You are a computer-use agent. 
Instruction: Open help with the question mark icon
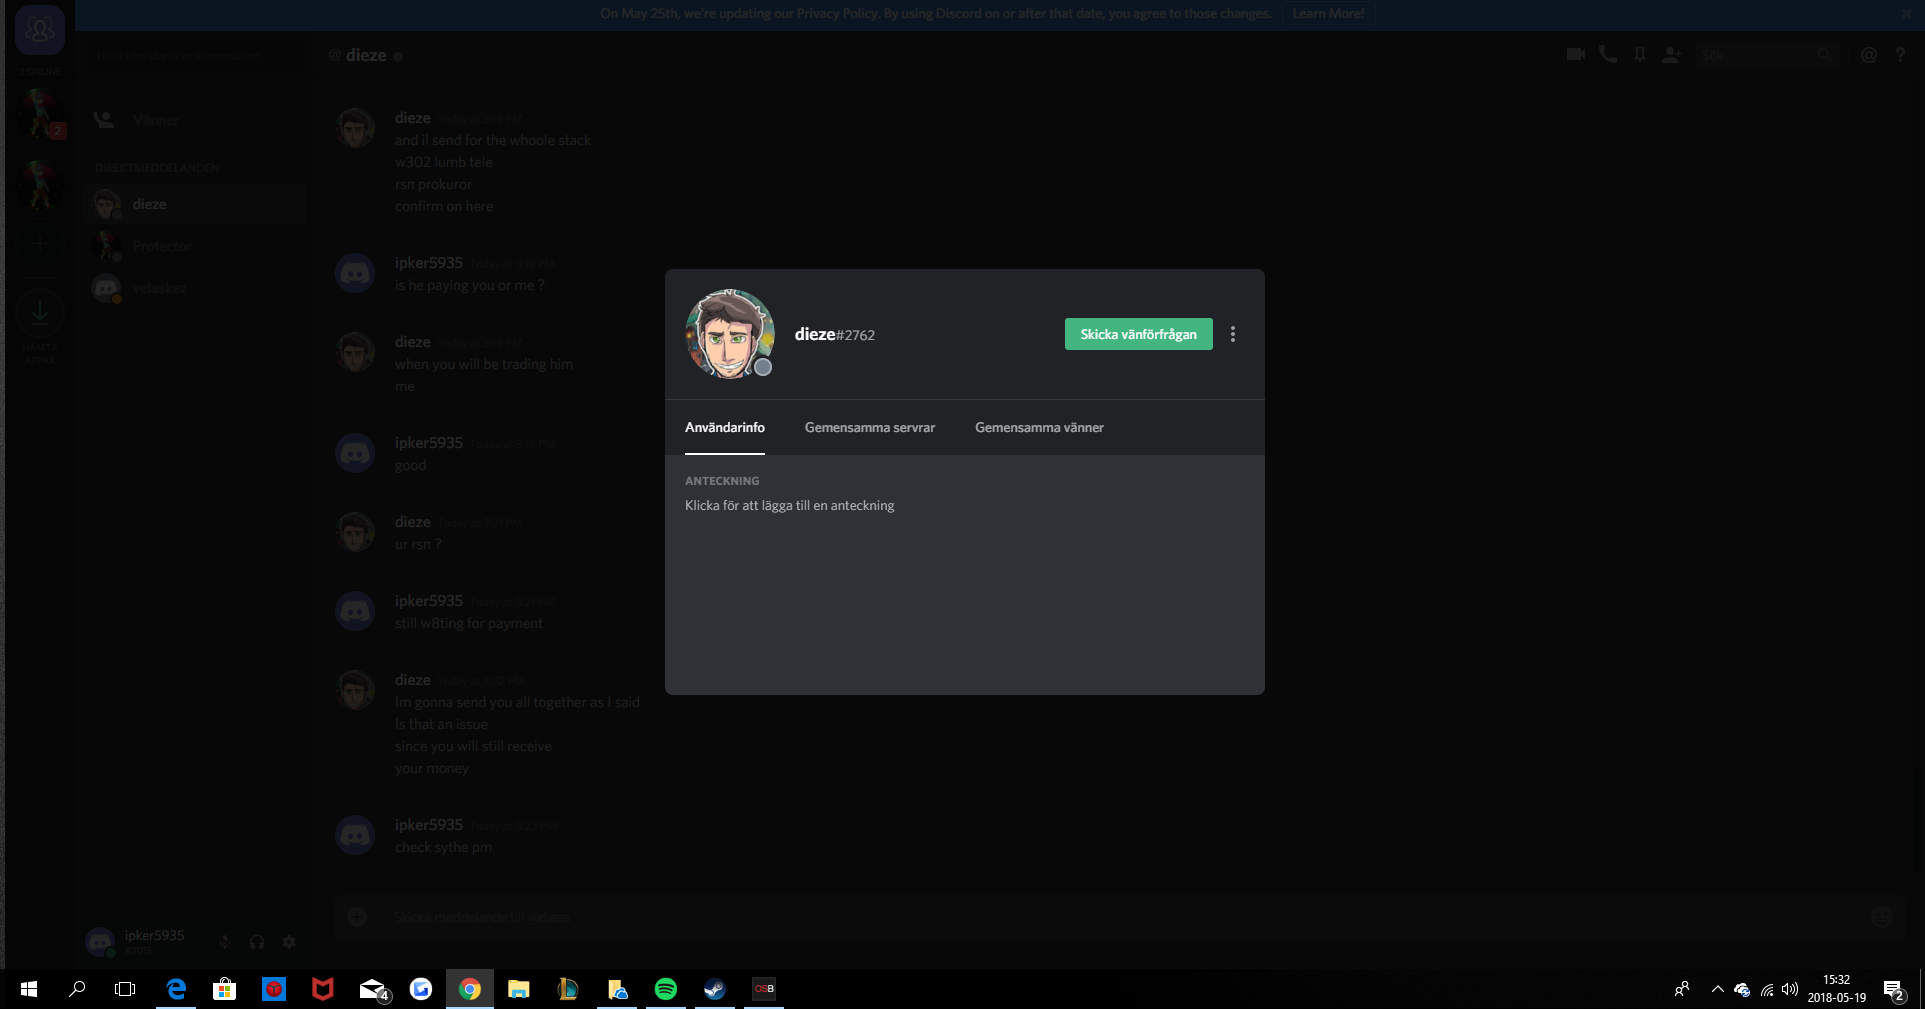[1900, 55]
